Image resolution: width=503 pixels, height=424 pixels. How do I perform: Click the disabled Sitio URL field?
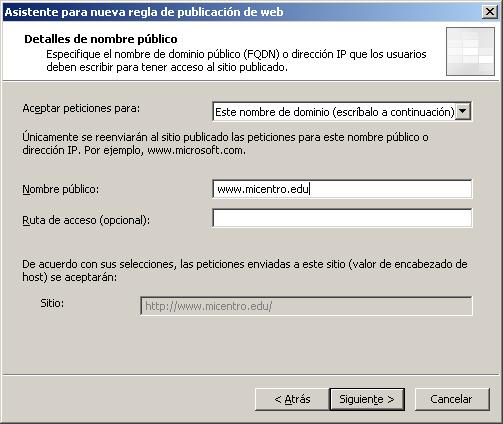point(306,306)
